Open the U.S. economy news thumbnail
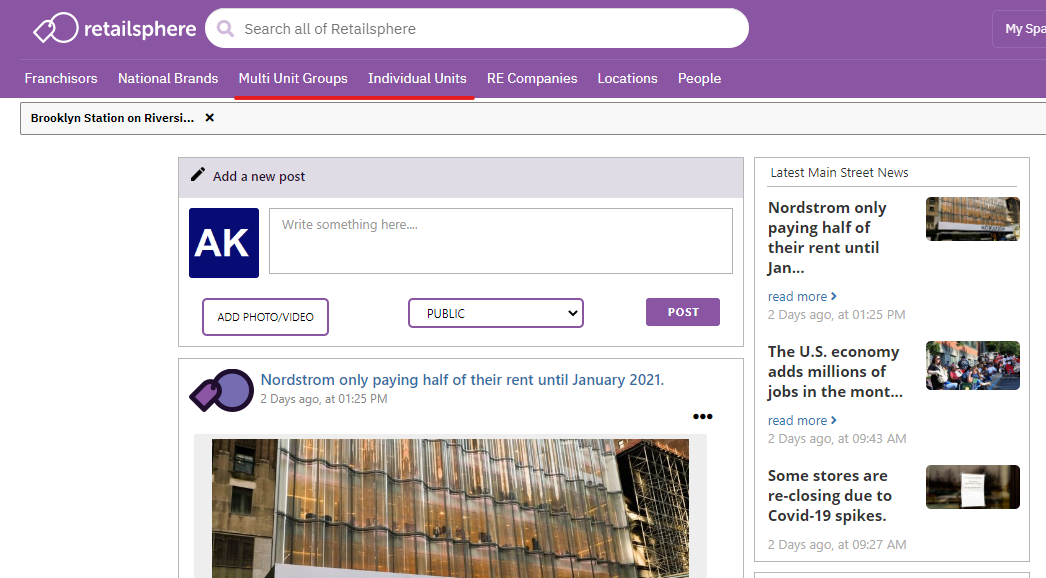The height and width of the screenshot is (578, 1046). click(973, 365)
